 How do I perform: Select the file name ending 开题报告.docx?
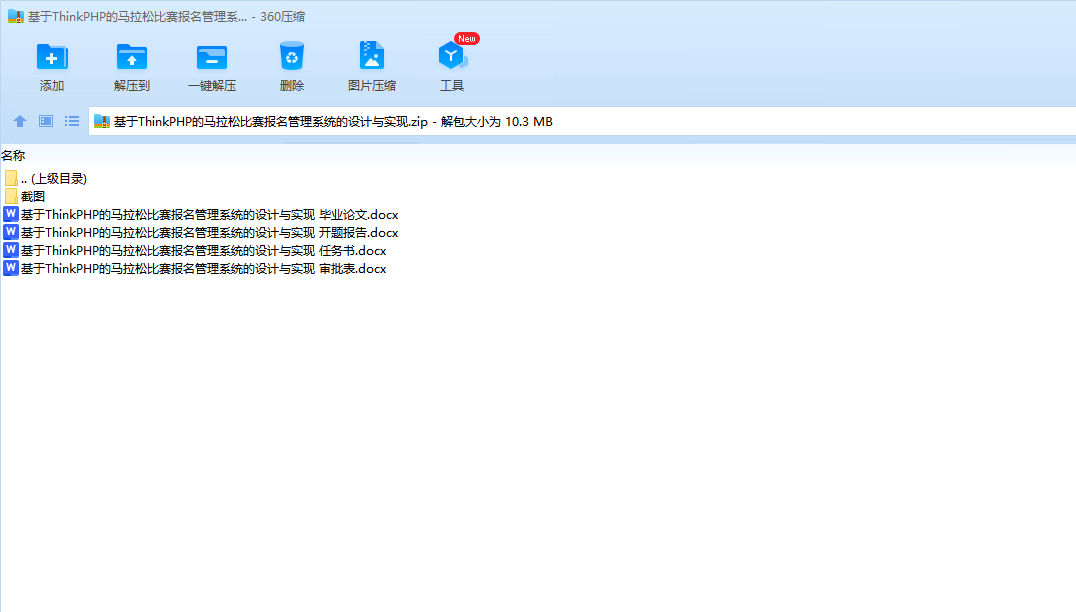click(209, 233)
